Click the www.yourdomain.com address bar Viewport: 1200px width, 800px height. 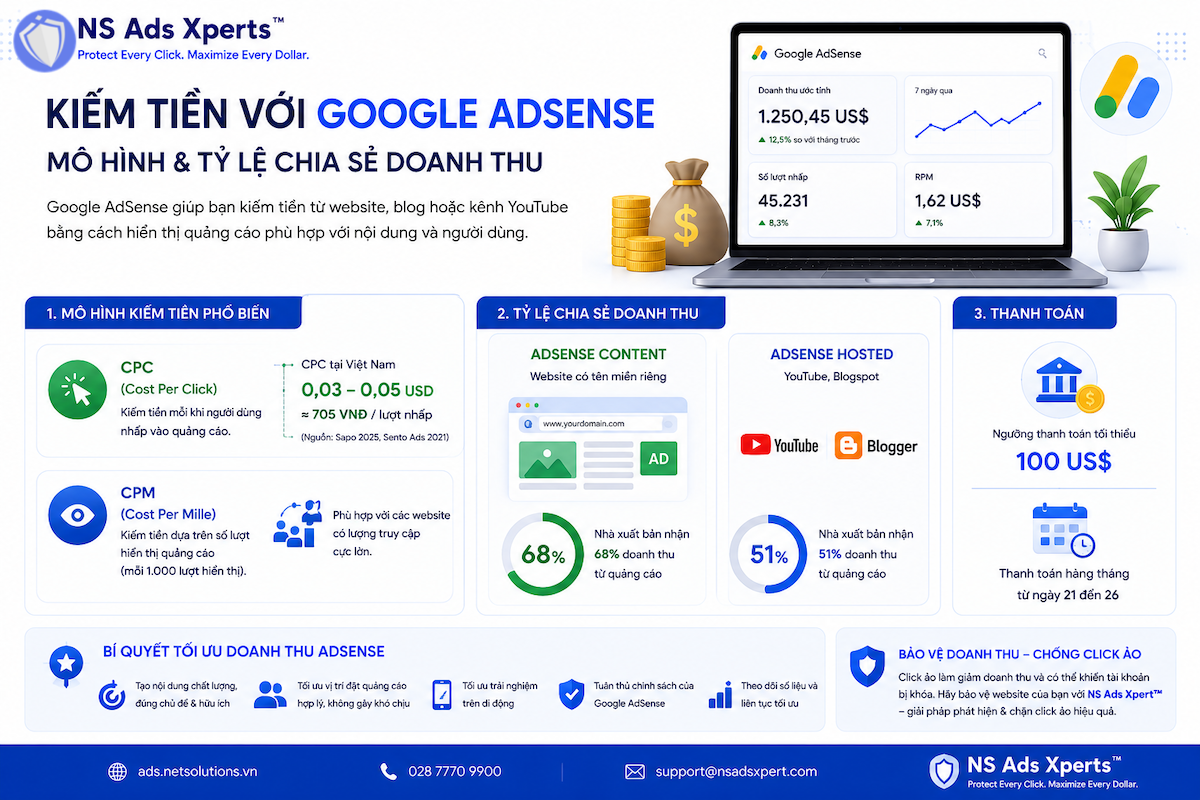click(x=598, y=424)
